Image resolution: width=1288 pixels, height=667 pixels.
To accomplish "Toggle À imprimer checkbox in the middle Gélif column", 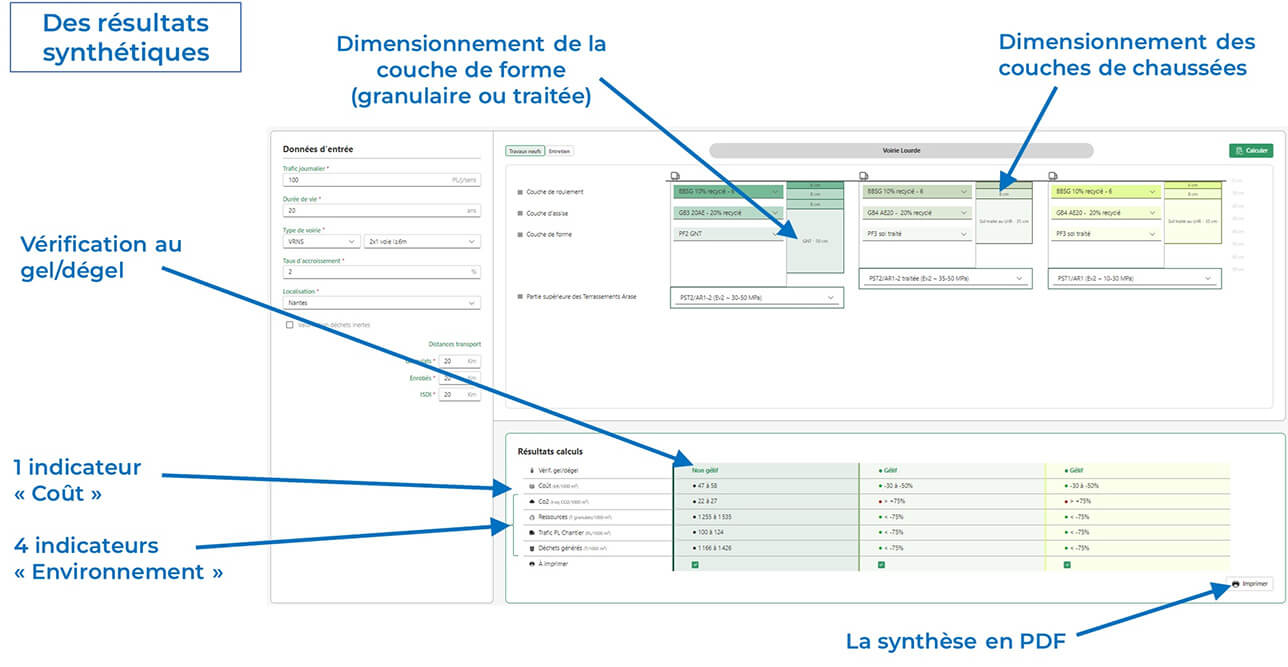I will (881, 564).
